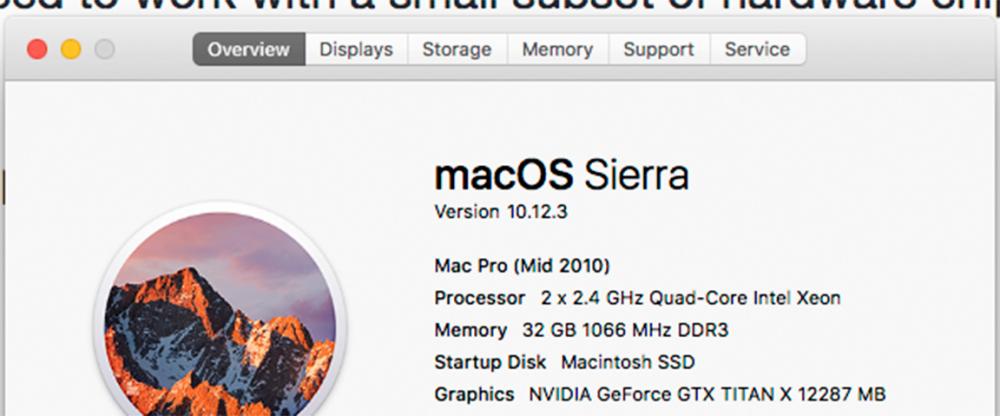This screenshot has width=1000, height=416.
Task: Click Version 10.12.3 to reveal build number
Action: click(x=501, y=212)
